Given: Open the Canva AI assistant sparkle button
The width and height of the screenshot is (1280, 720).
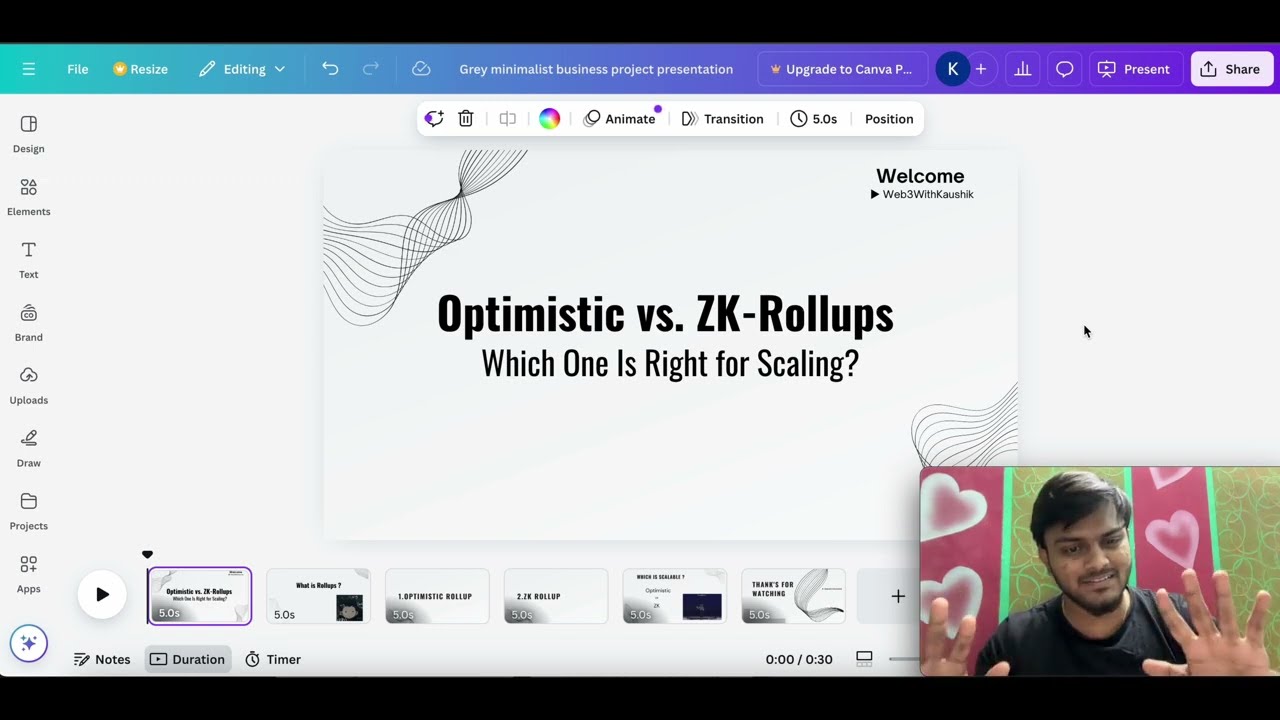Looking at the screenshot, I should pyautogui.click(x=29, y=643).
